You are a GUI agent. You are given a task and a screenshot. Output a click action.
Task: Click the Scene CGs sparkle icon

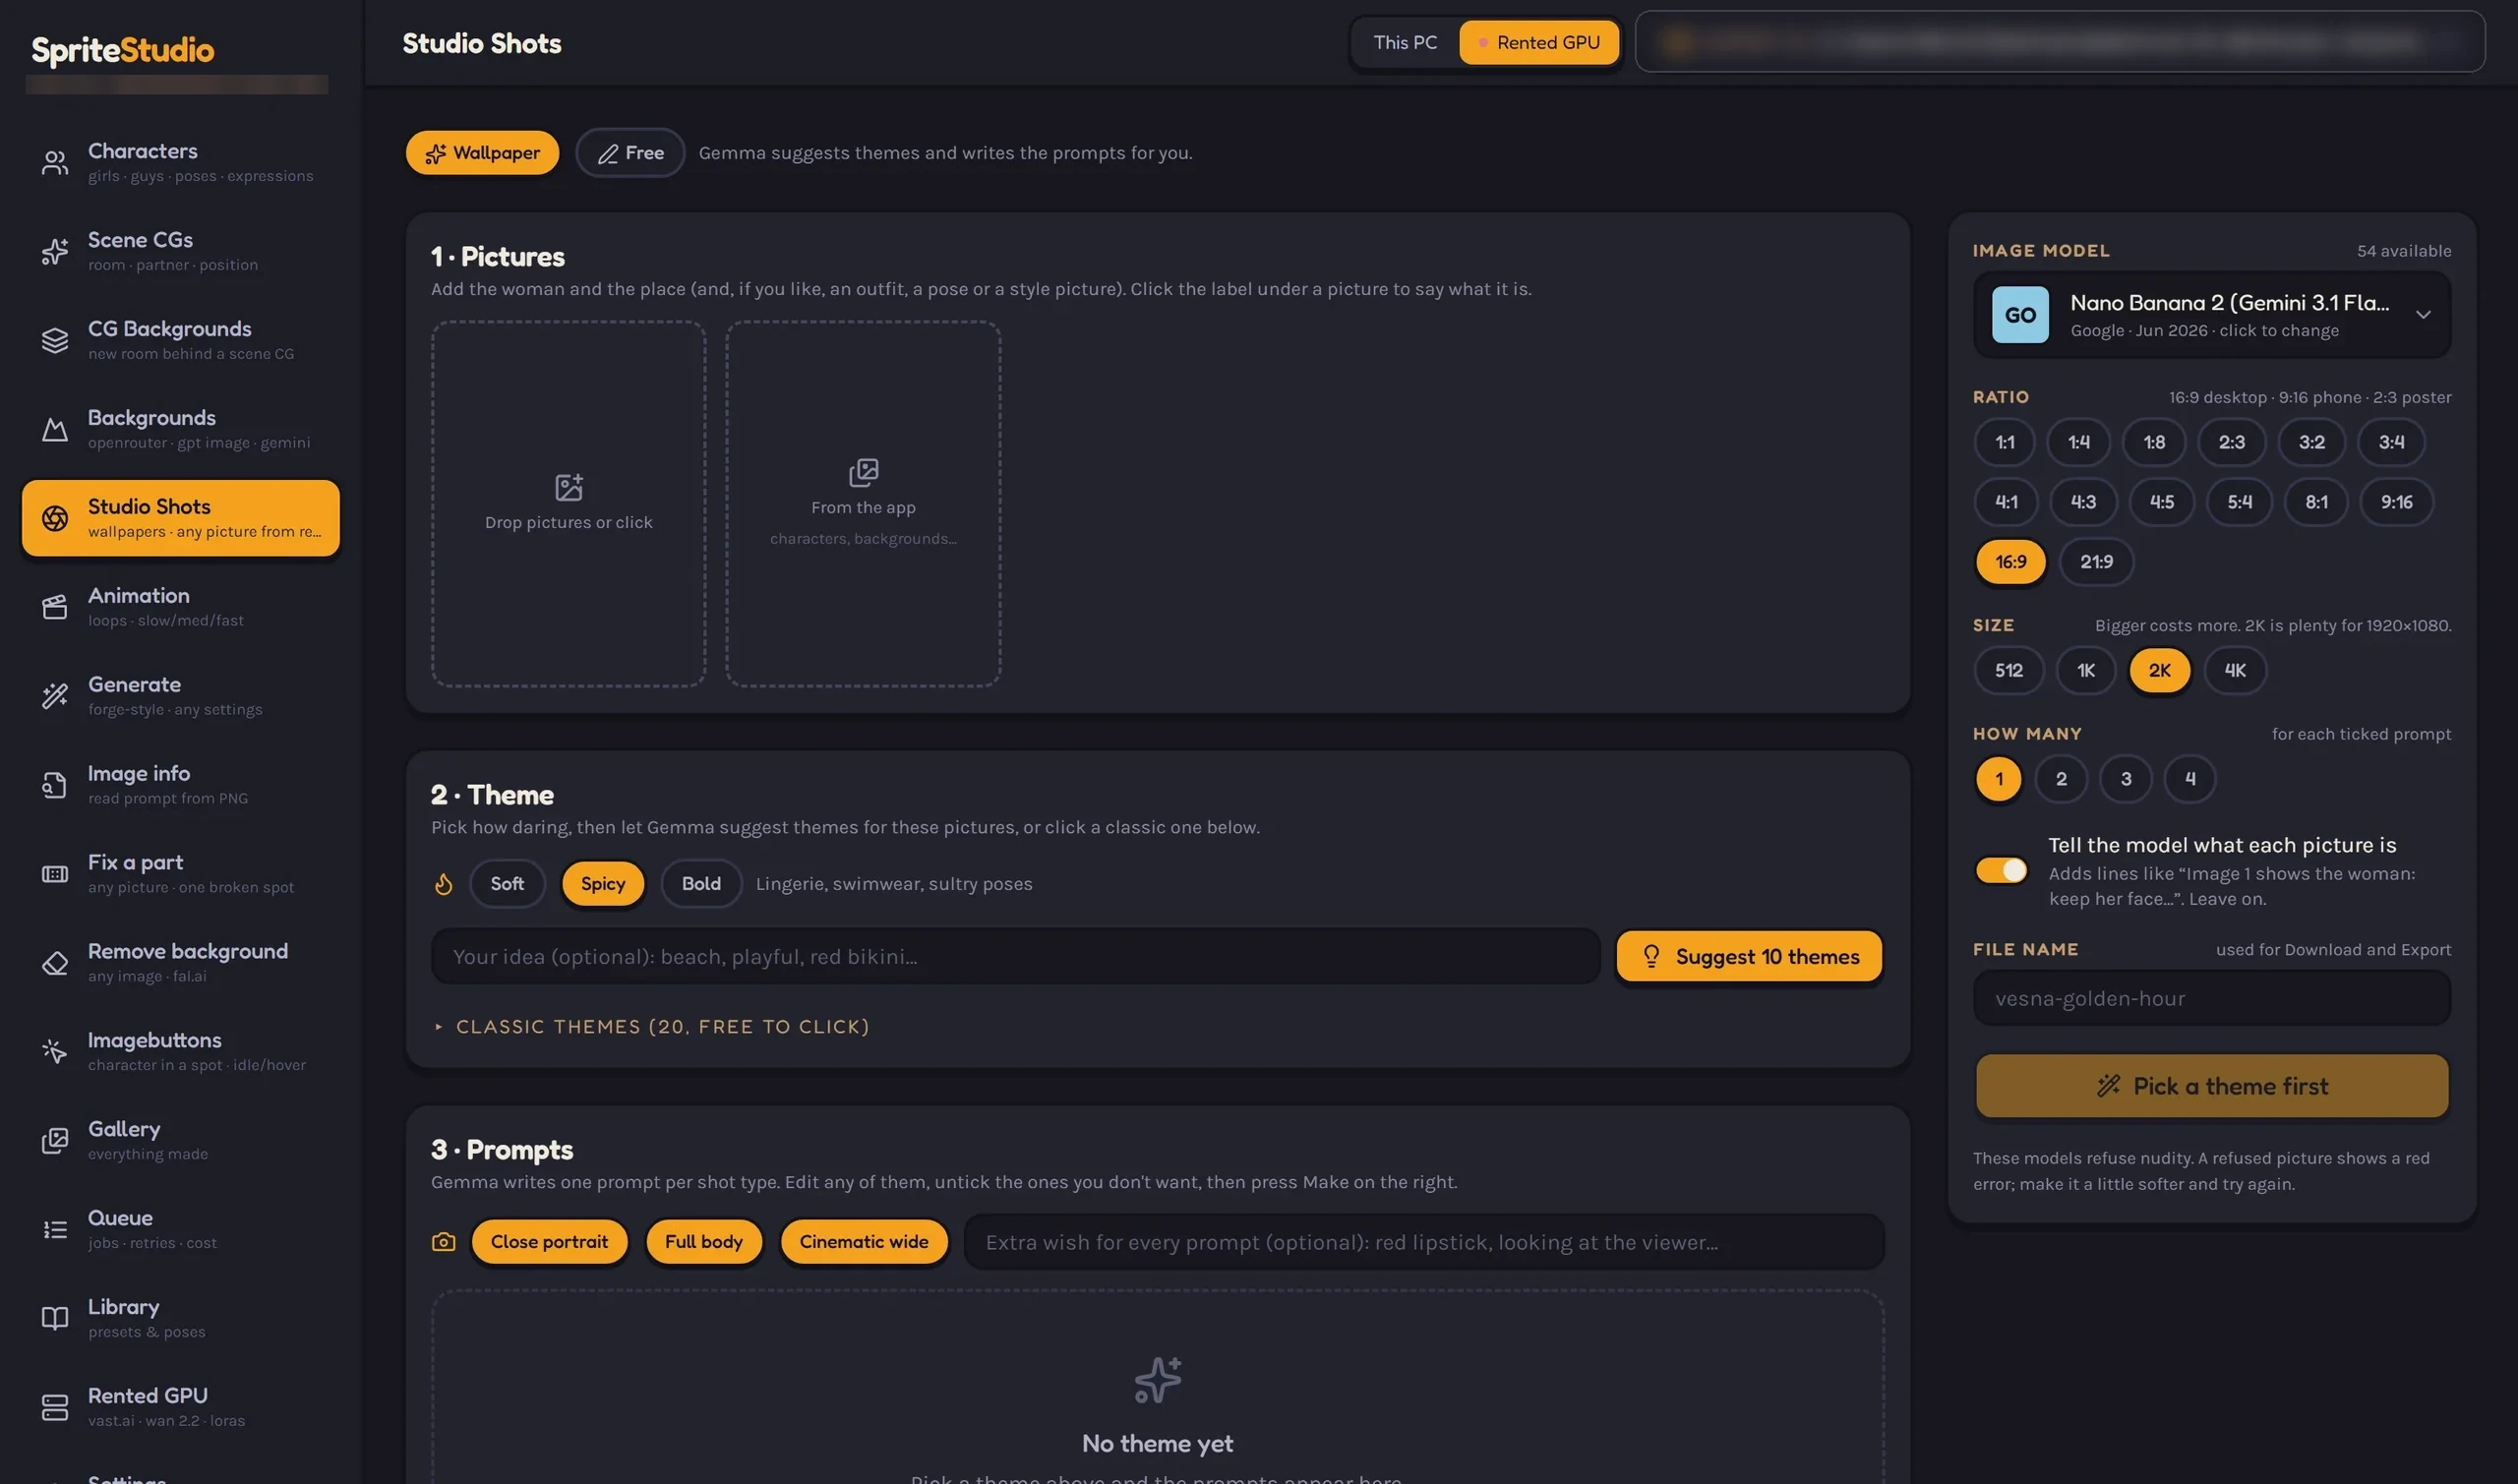point(55,251)
